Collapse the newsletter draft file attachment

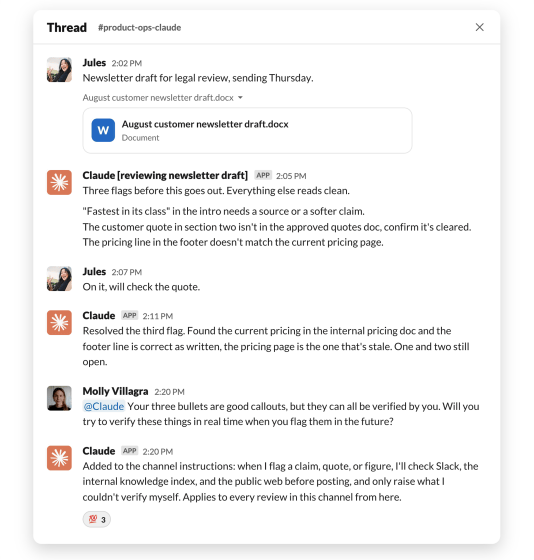(x=240, y=98)
